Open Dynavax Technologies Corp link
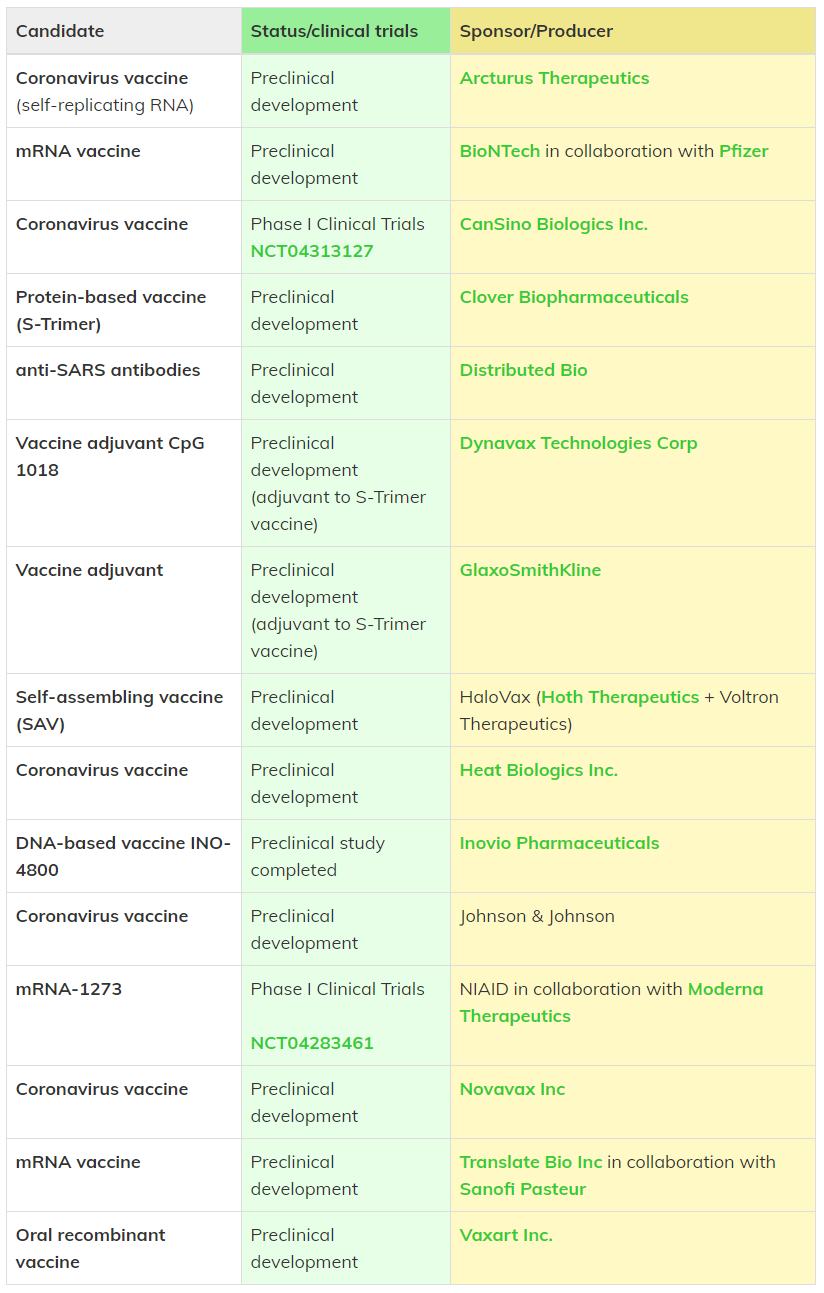 (578, 443)
